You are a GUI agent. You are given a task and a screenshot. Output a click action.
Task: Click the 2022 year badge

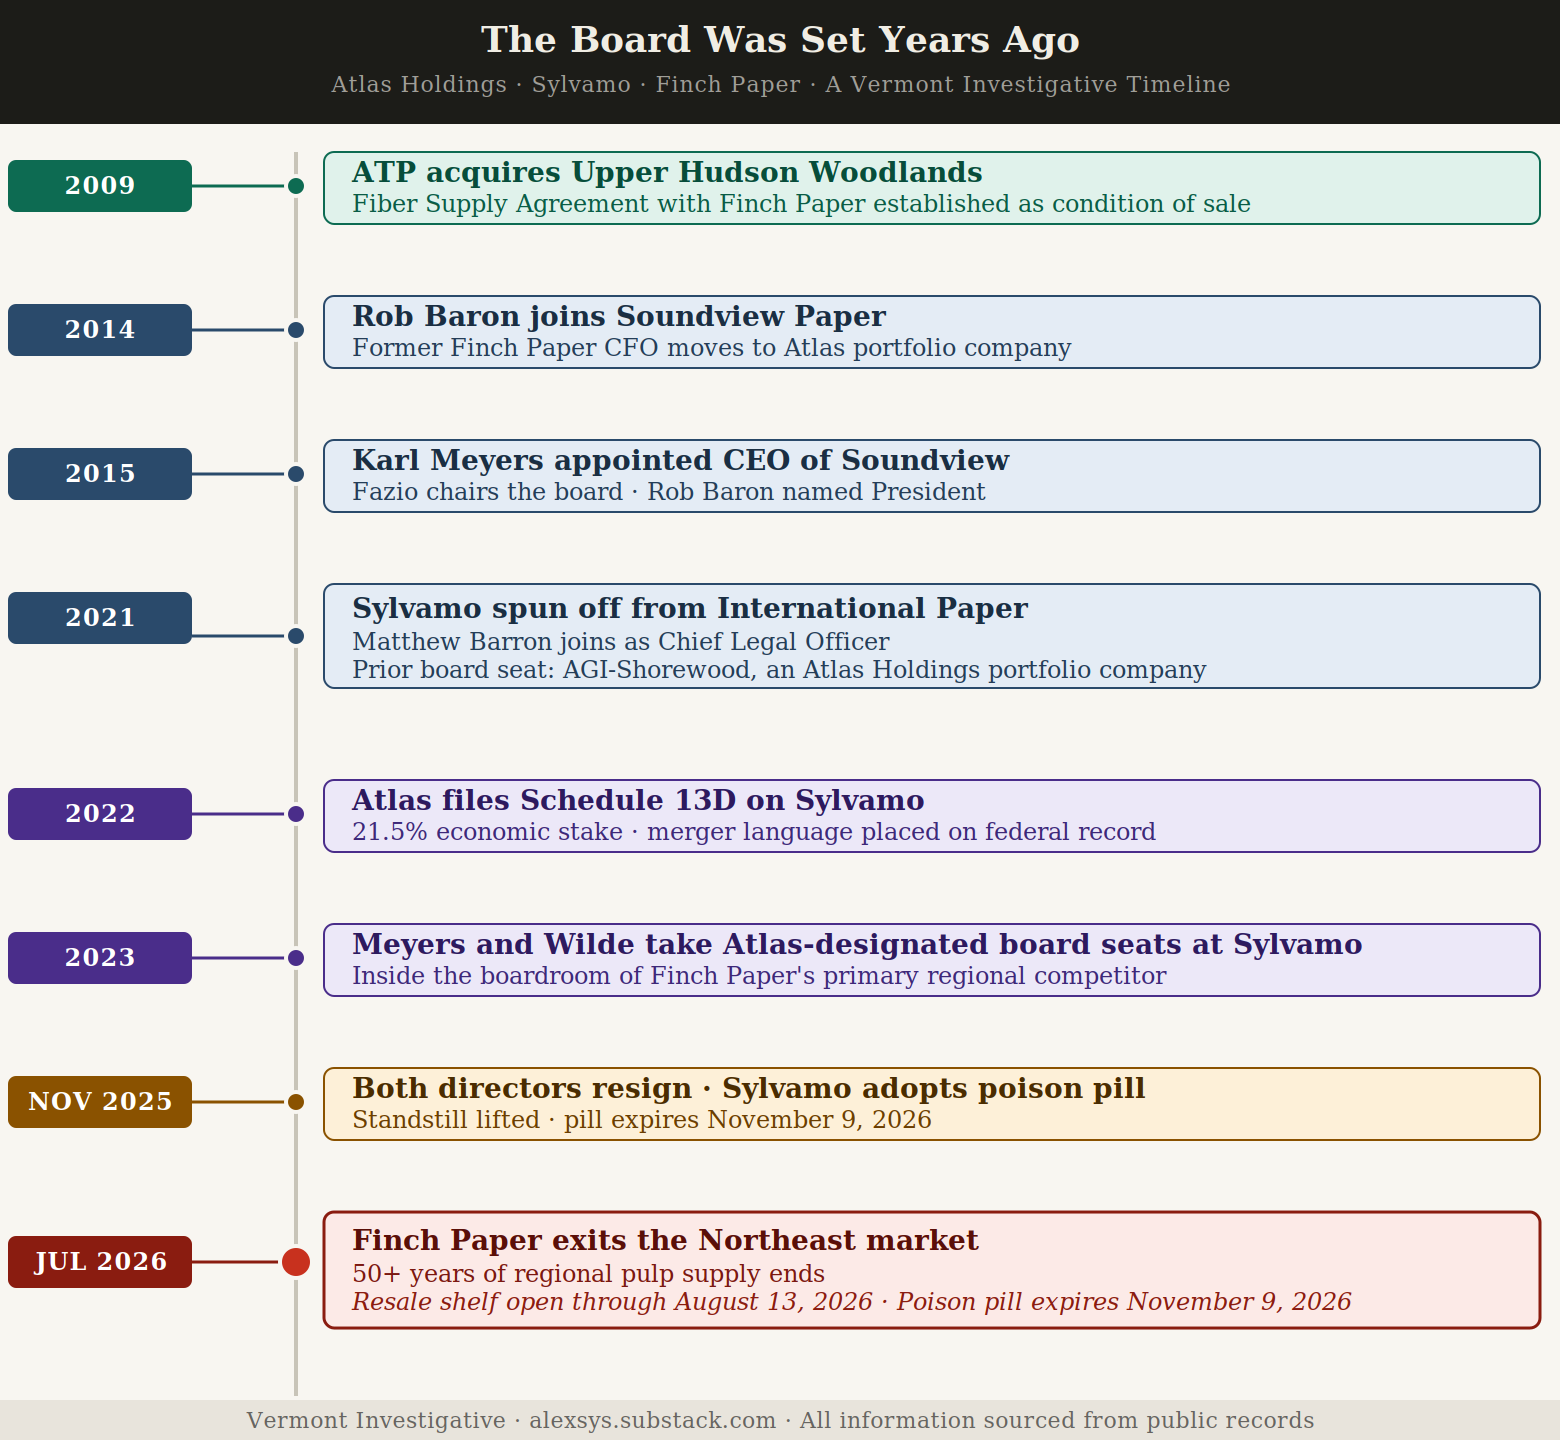point(100,814)
